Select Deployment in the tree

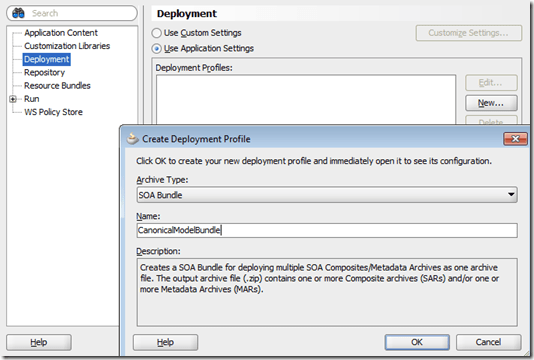(47, 59)
